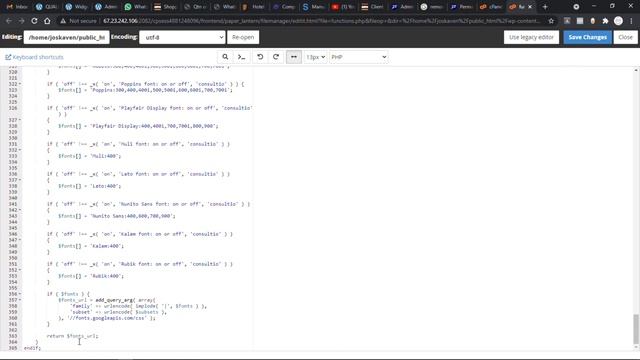The height and width of the screenshot is (360, 640).
Task: Close the active file editor tab
Action: tap(530, 7)
